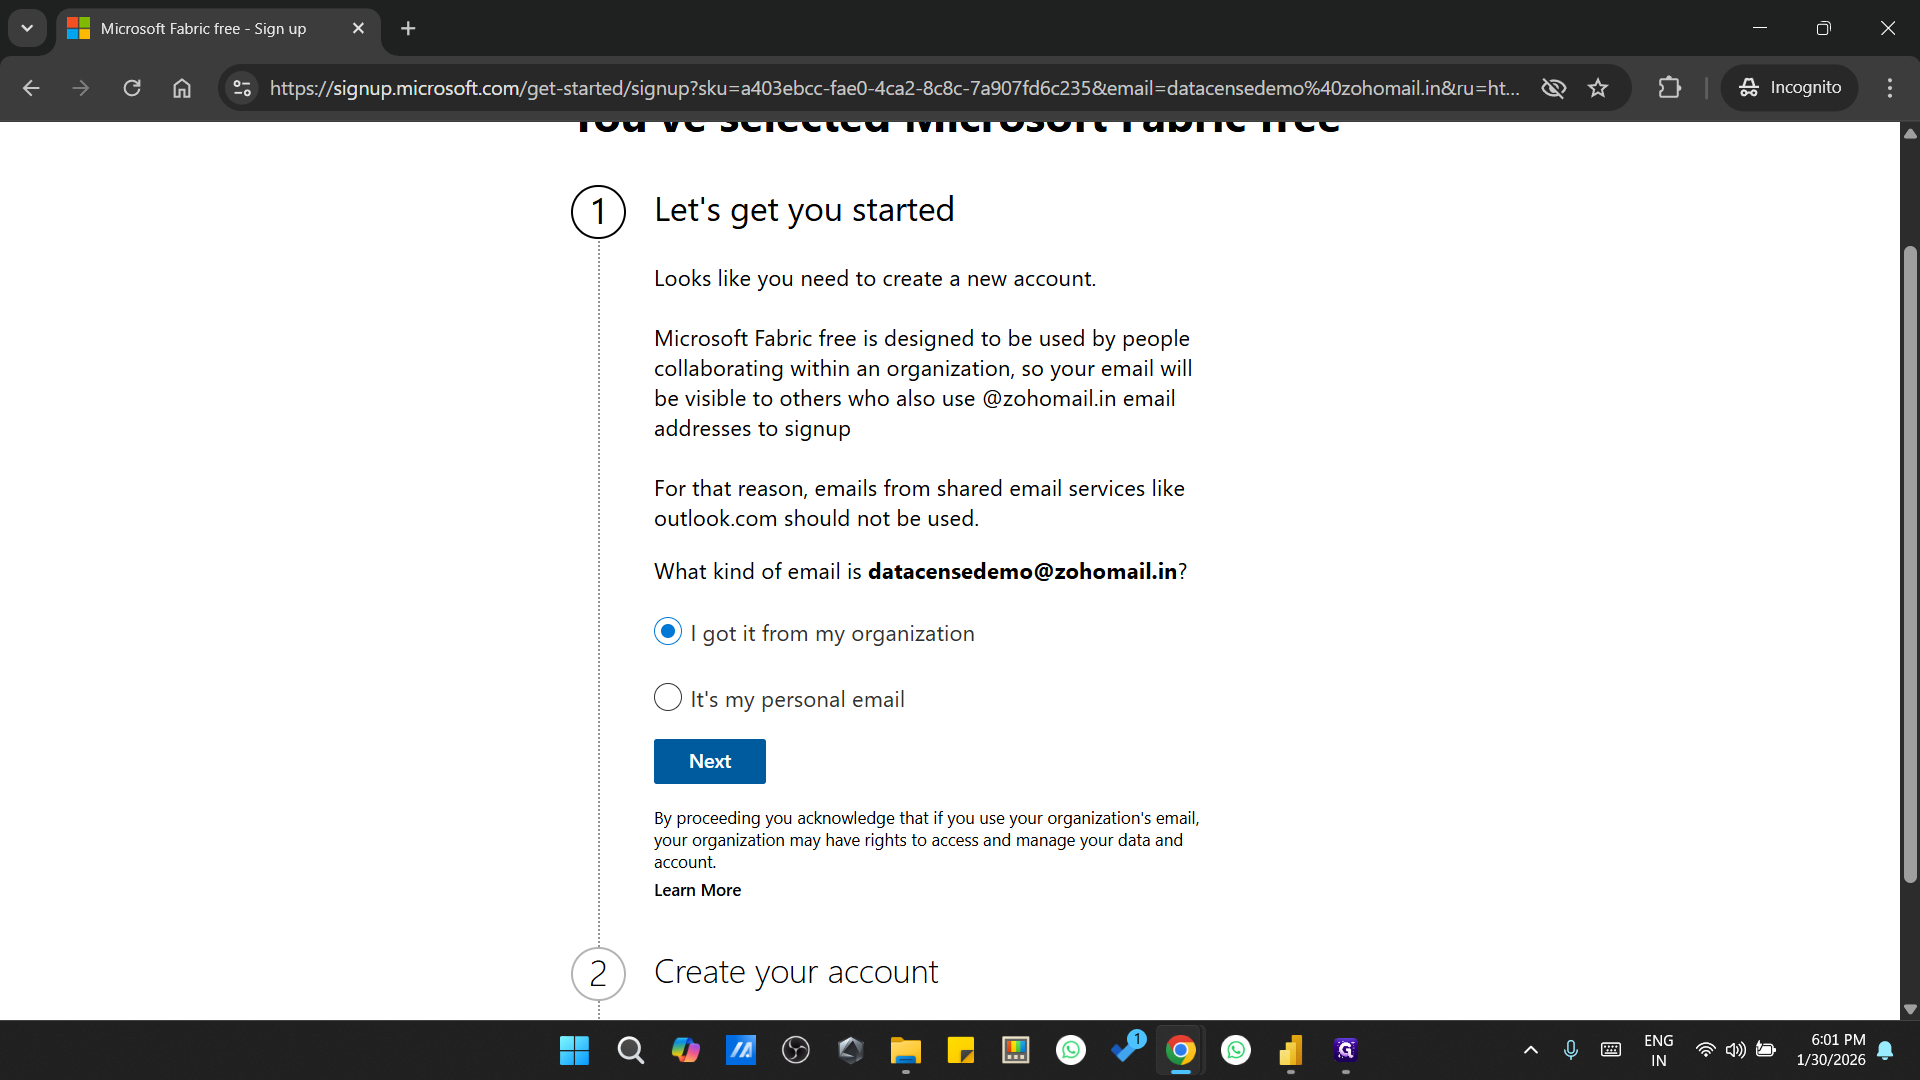The width and height of the screenshot is (1920, 1080).
Task: Open Power BI from the taskbar
Action: [1291, 1050]
